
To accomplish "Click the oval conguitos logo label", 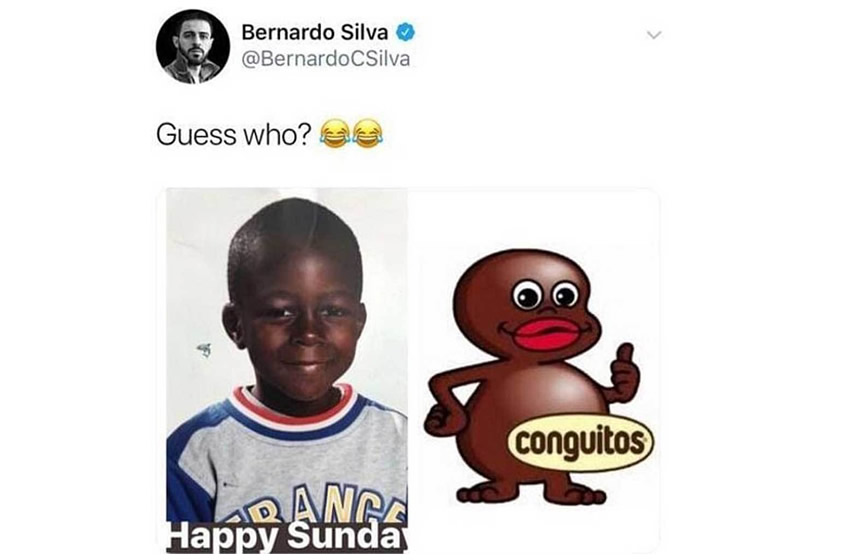I will point(581,443).
